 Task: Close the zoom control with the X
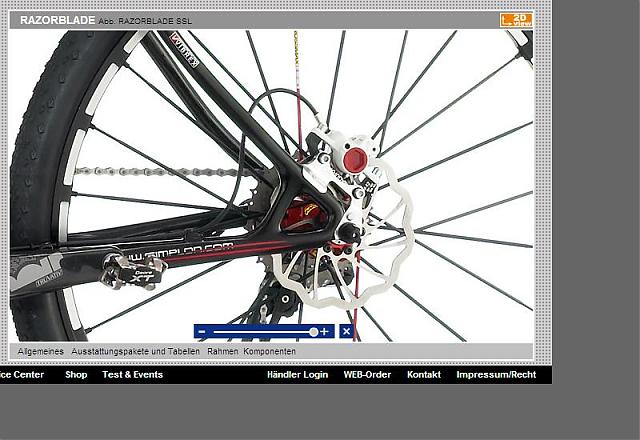pos(346,331)
